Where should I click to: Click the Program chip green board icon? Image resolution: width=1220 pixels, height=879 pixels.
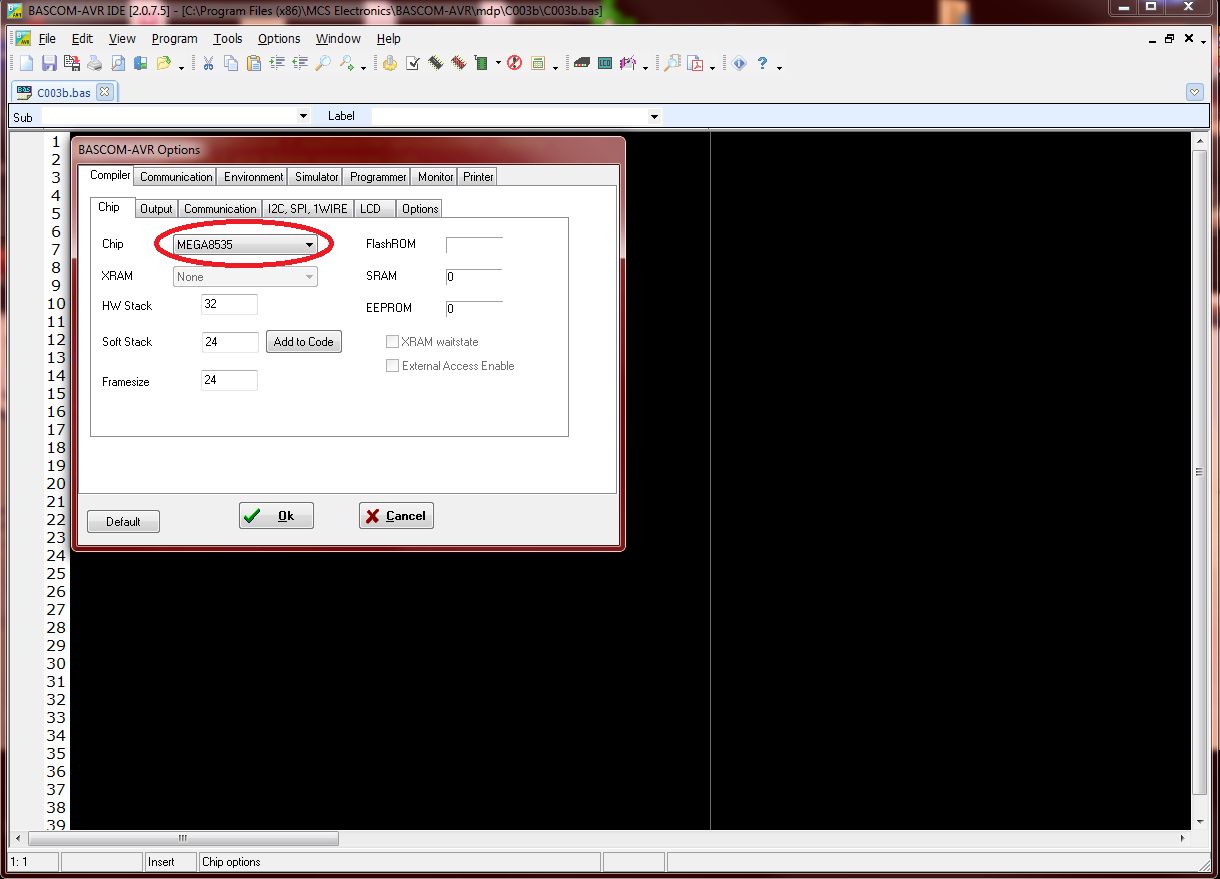[x=482, y=64]
